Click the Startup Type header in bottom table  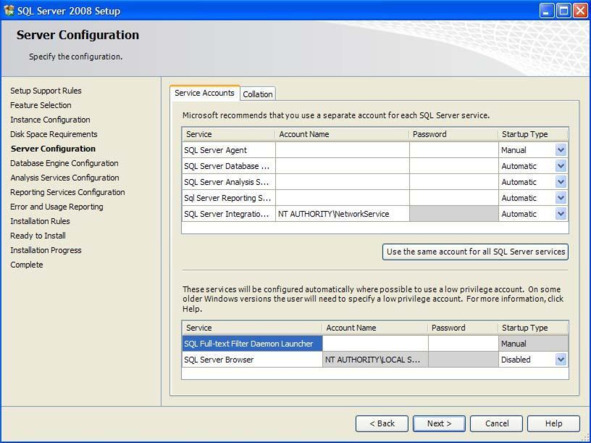(x=533, y=328)
